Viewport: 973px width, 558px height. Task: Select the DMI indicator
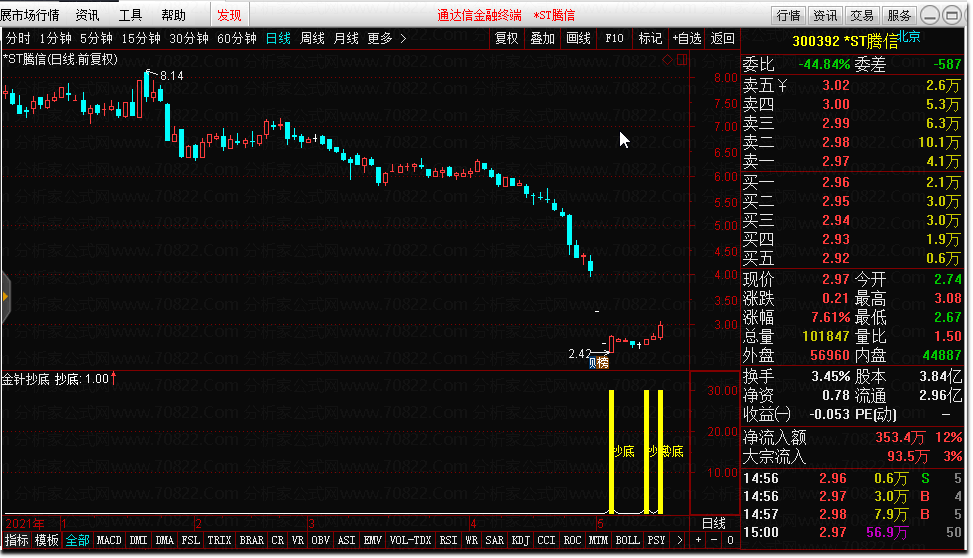click(138, 540)
